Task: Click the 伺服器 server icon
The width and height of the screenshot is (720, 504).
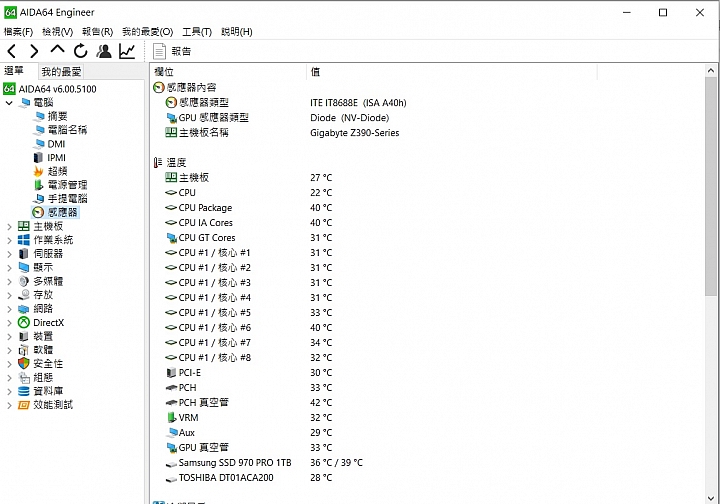Action: click(23, 253)
